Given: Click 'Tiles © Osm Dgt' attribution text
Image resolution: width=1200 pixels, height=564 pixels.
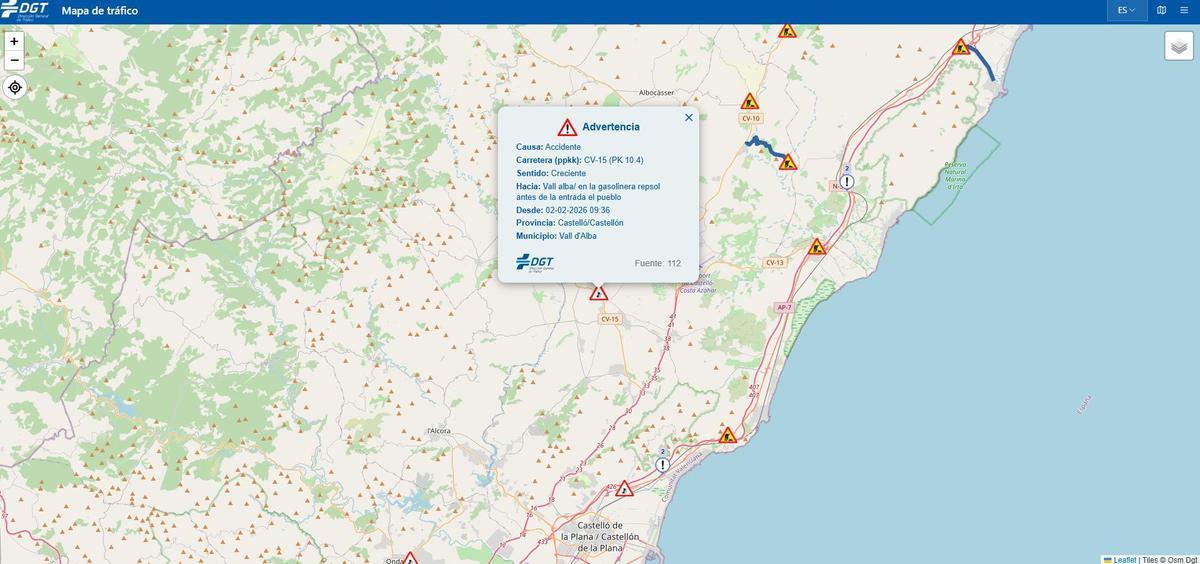Looking at the screenshot, I should click(x=1168, y=559).
